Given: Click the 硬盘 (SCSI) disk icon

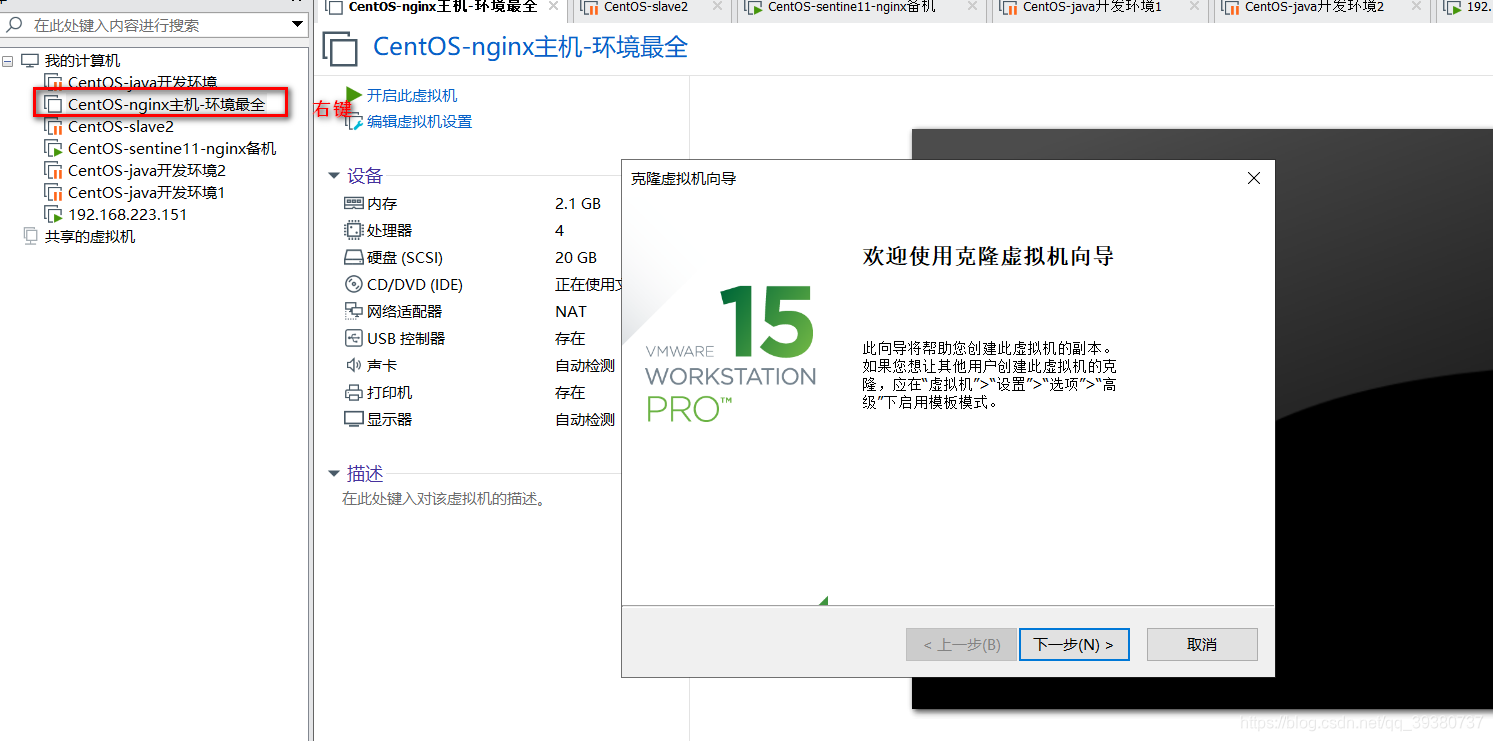Looking at the screenshot, I should tap(353, 257).
